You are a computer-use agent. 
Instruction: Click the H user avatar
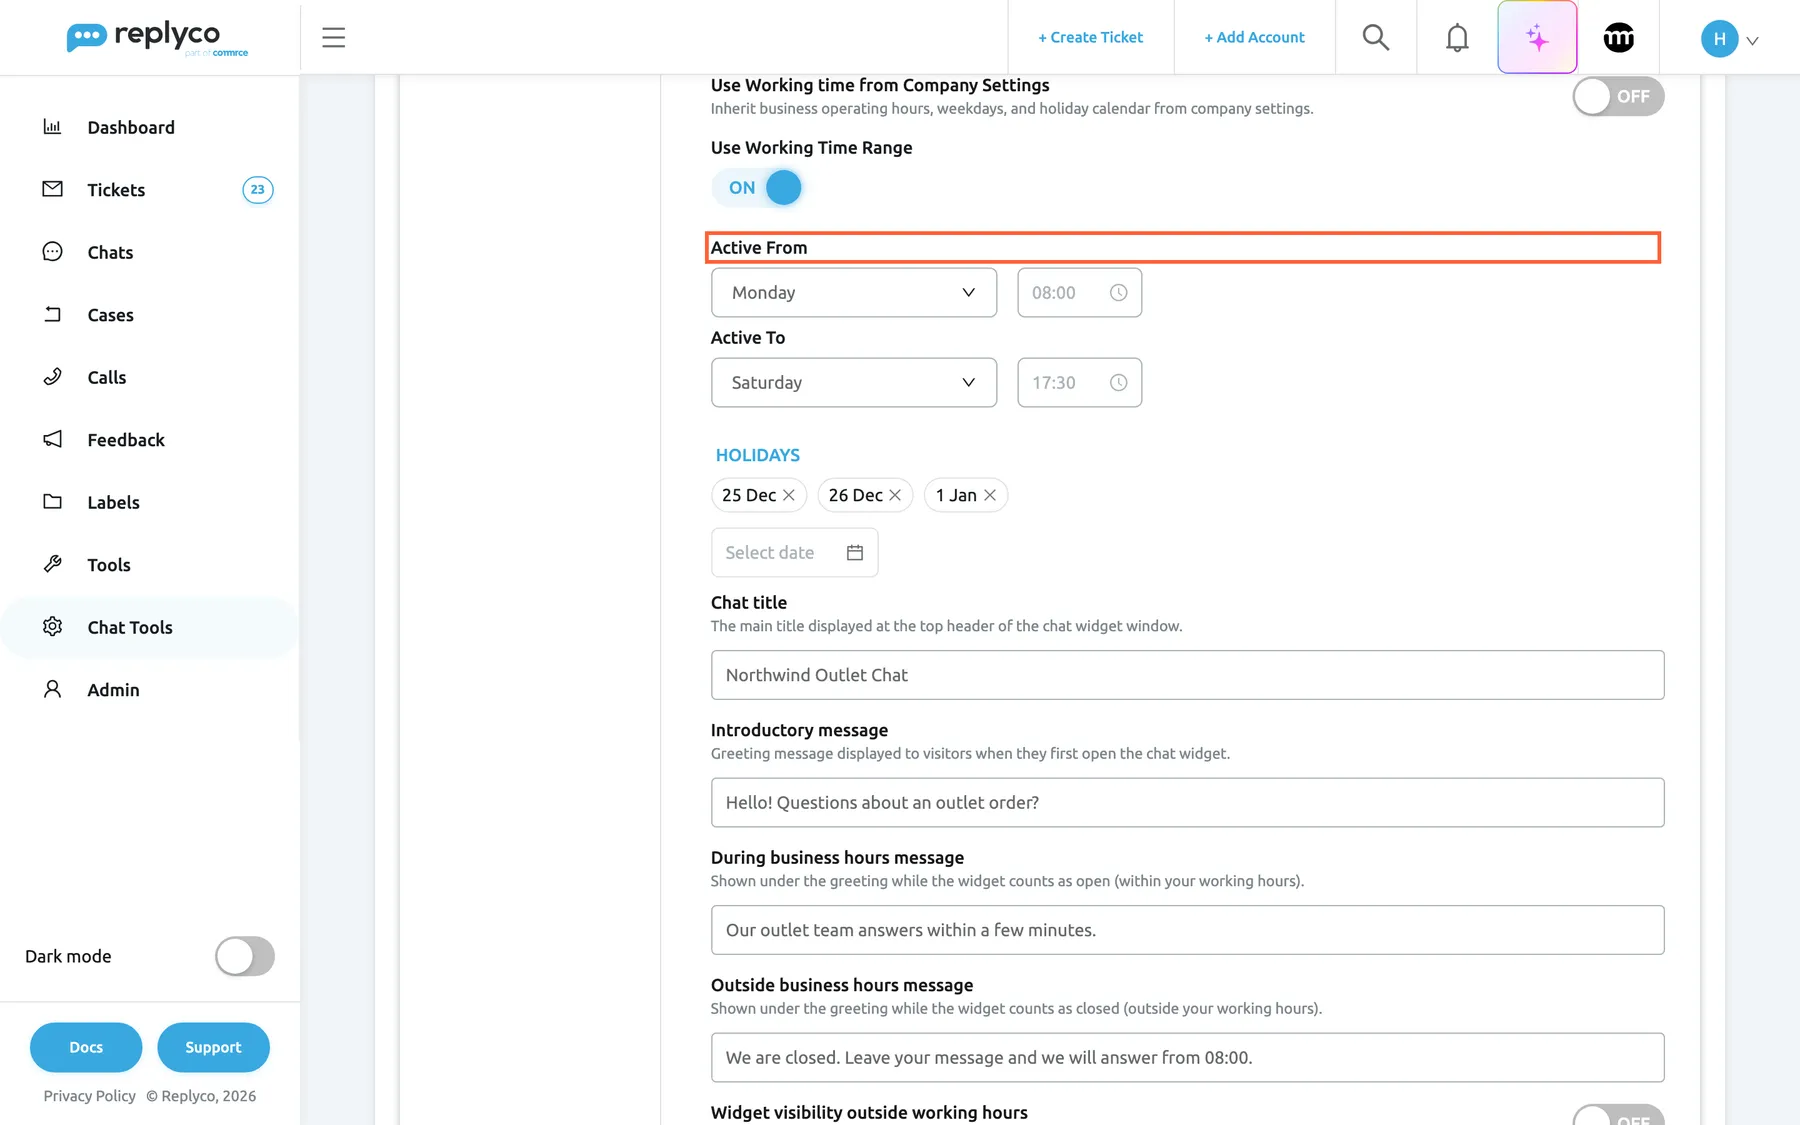1719,39
